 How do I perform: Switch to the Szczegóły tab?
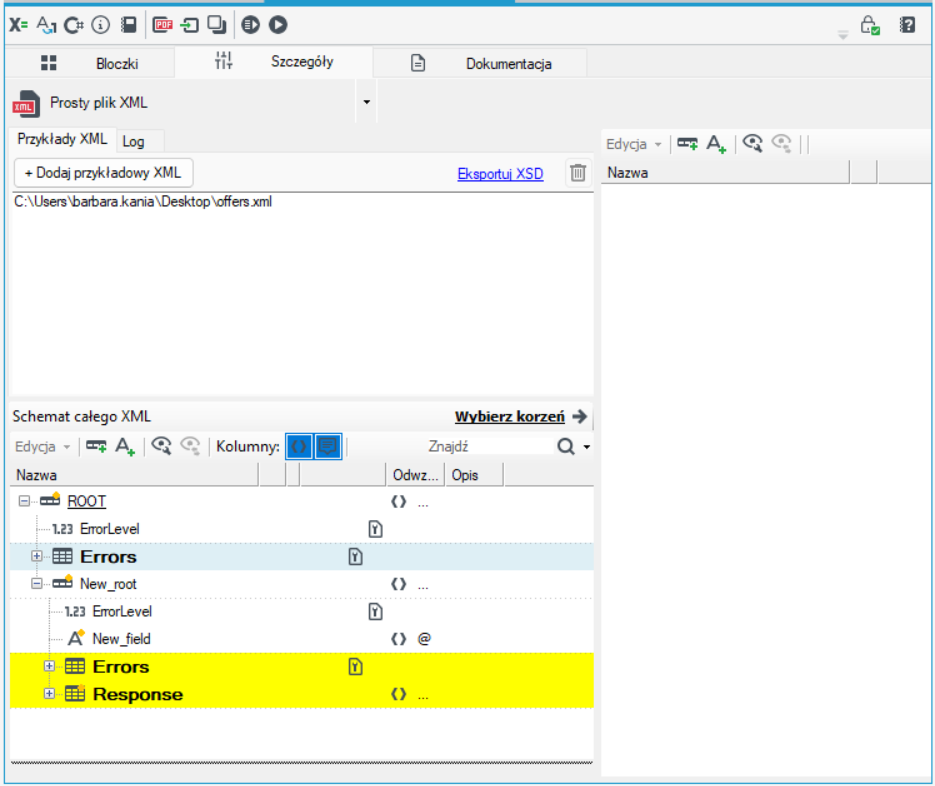click(274, 61)
